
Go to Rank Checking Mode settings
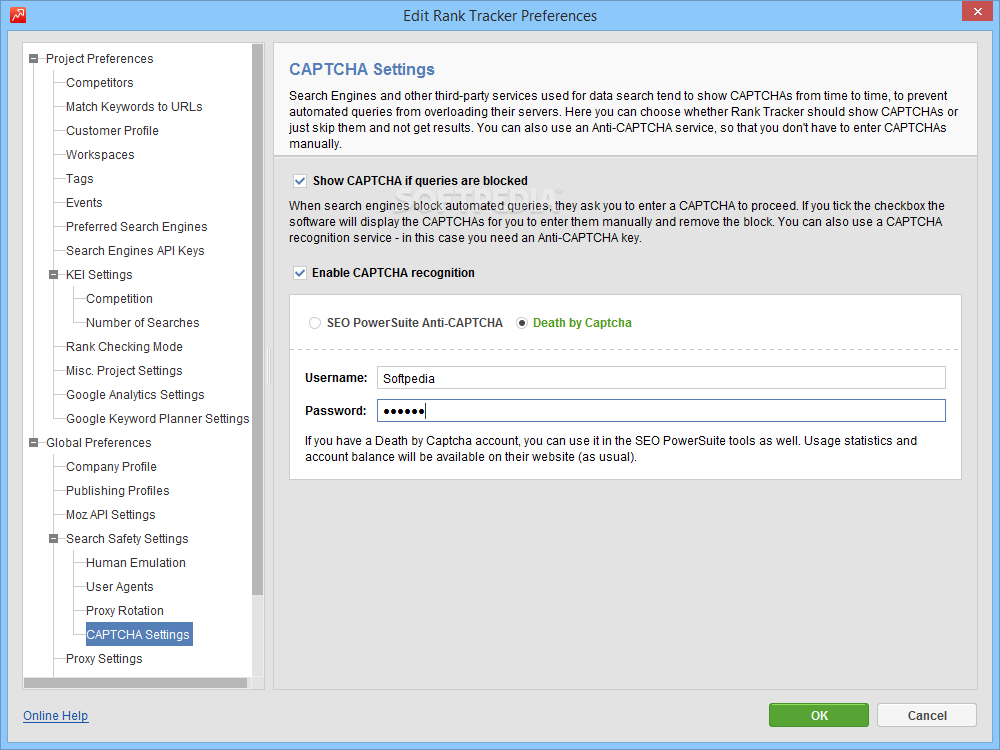point(124,347)
